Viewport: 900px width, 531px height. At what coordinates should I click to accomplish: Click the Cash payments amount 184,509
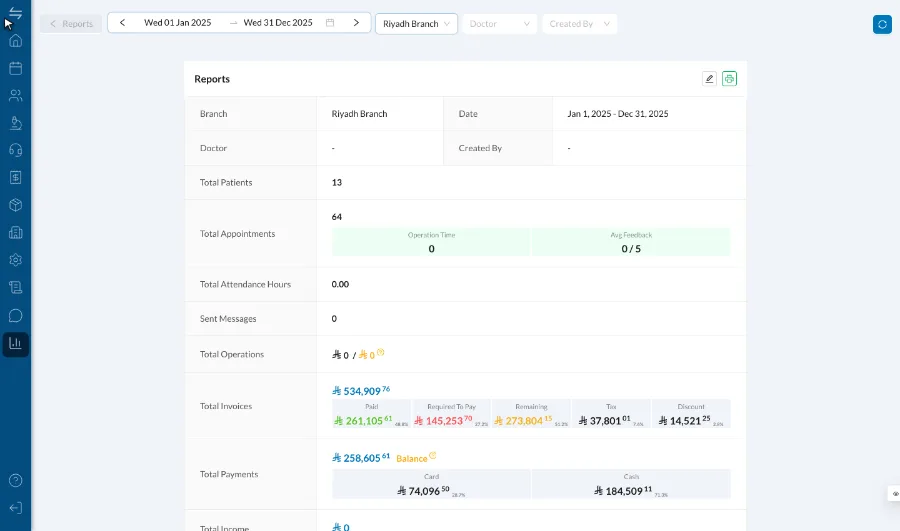coord(623,491)
